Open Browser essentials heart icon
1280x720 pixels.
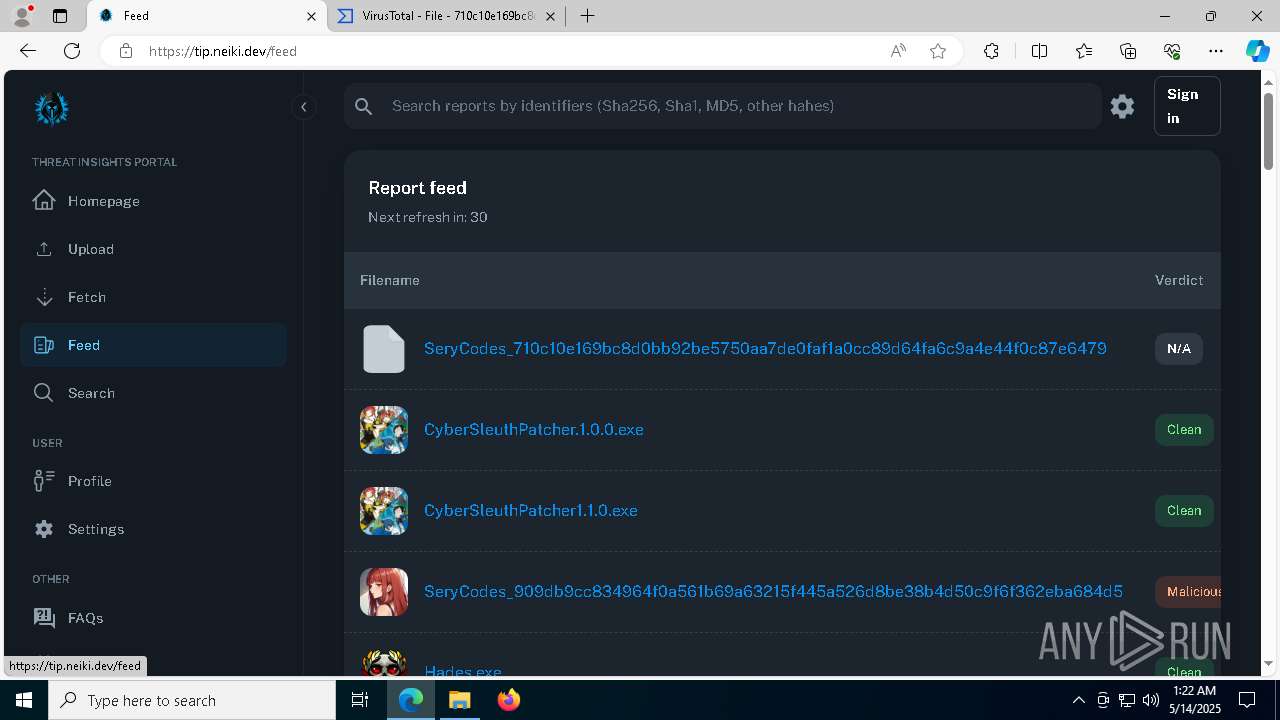point(1172,51)
